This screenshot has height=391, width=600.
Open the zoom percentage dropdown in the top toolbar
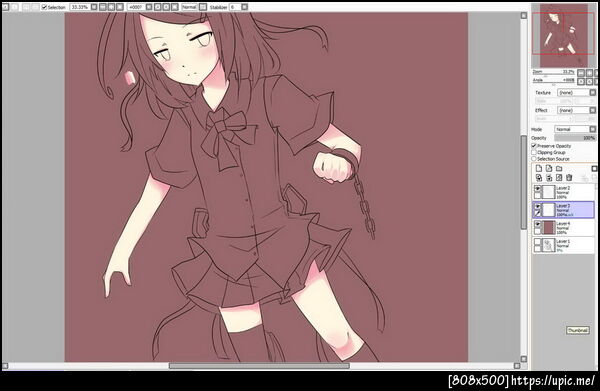click(x=94, y=7)
